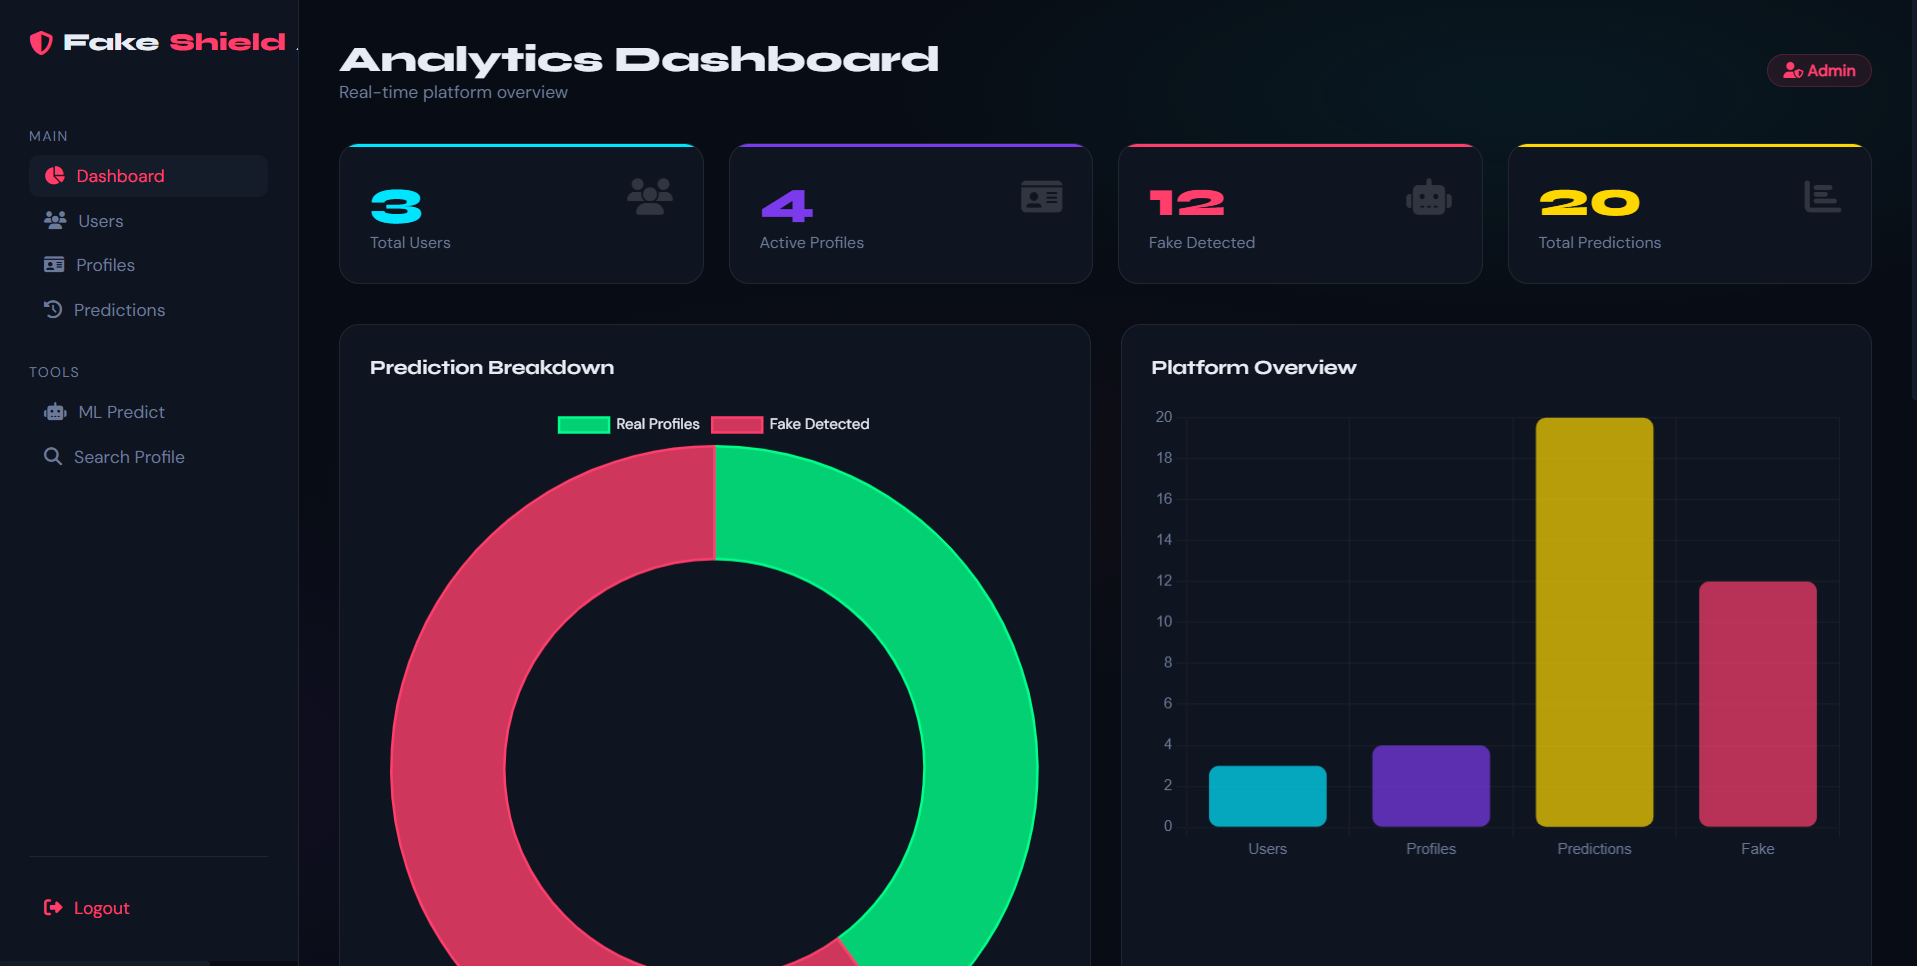Click the Logout exit arrow icon

[53, 907]
